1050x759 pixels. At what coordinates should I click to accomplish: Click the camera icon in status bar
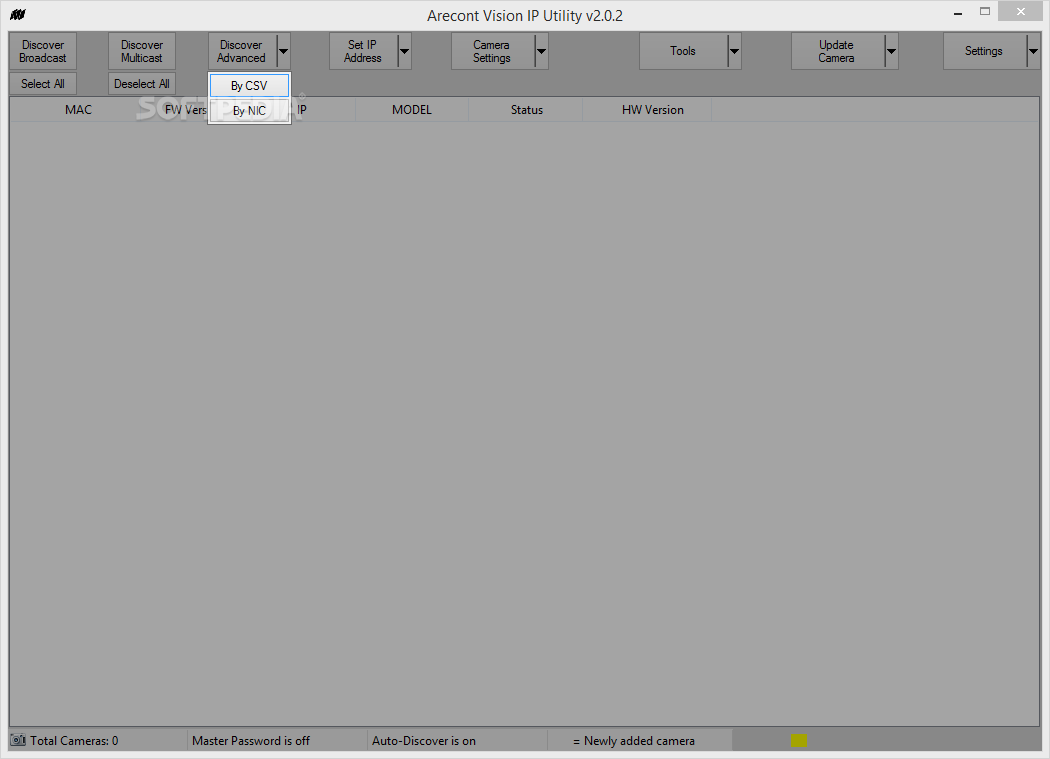pos(18,740)
